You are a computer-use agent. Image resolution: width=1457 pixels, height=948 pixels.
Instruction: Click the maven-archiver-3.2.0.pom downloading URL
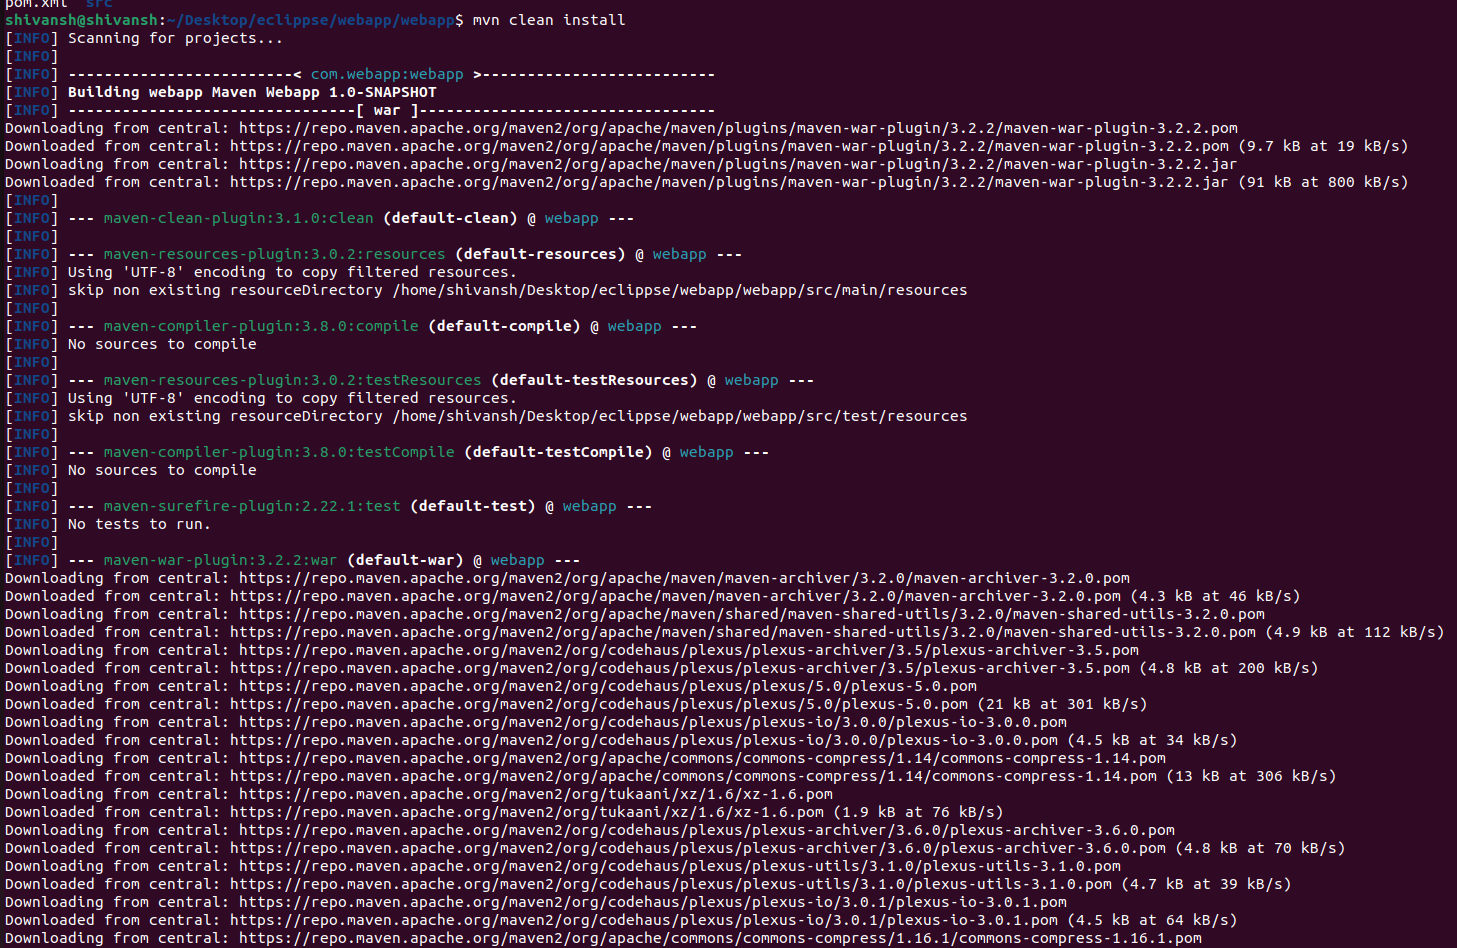click(684, 578)
